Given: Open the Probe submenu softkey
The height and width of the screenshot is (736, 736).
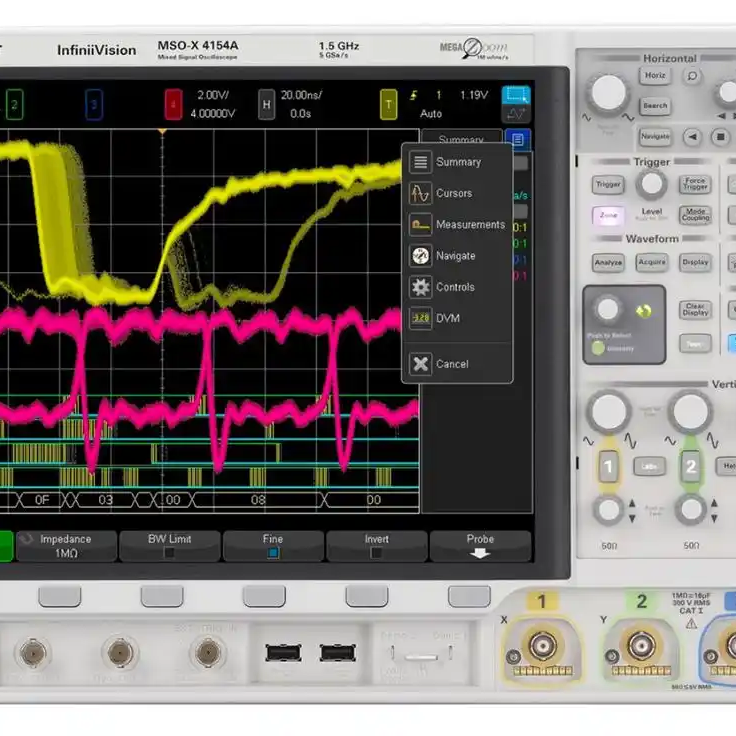Looking at the screenshot, I should 480,546.
